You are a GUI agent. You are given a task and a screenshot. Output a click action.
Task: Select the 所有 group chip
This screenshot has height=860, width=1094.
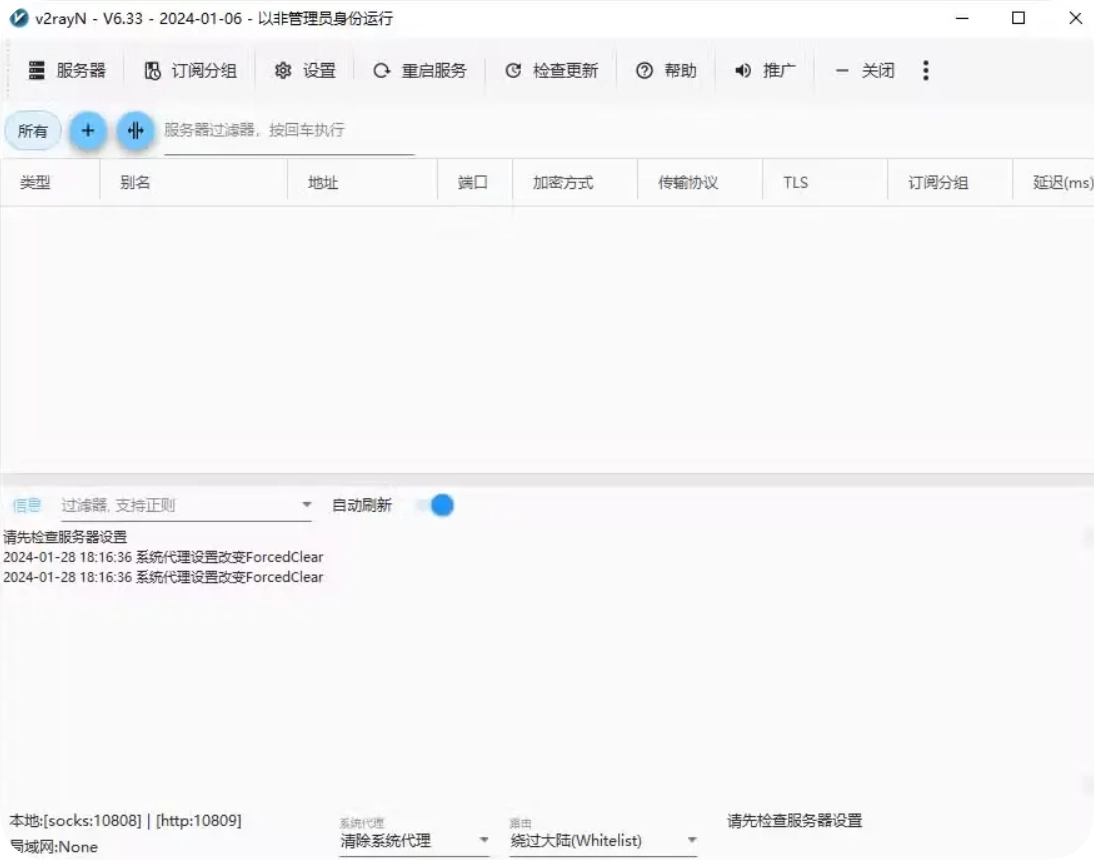[33, 131]
